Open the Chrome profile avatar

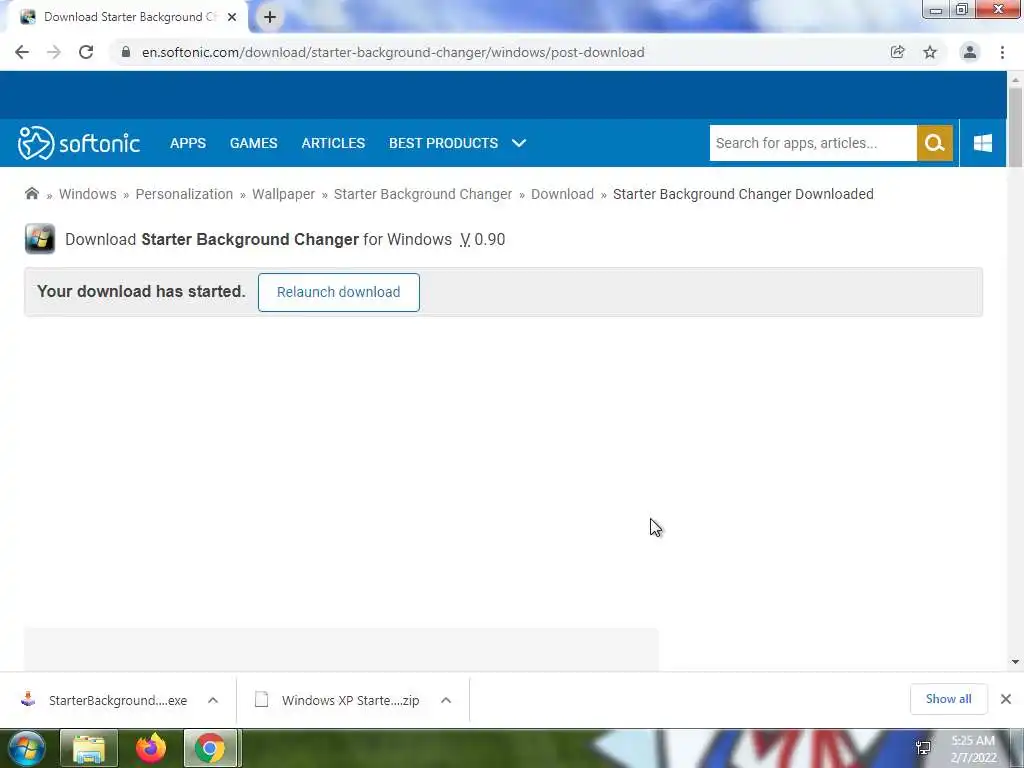pyautogui.click(x=970, y=52)
